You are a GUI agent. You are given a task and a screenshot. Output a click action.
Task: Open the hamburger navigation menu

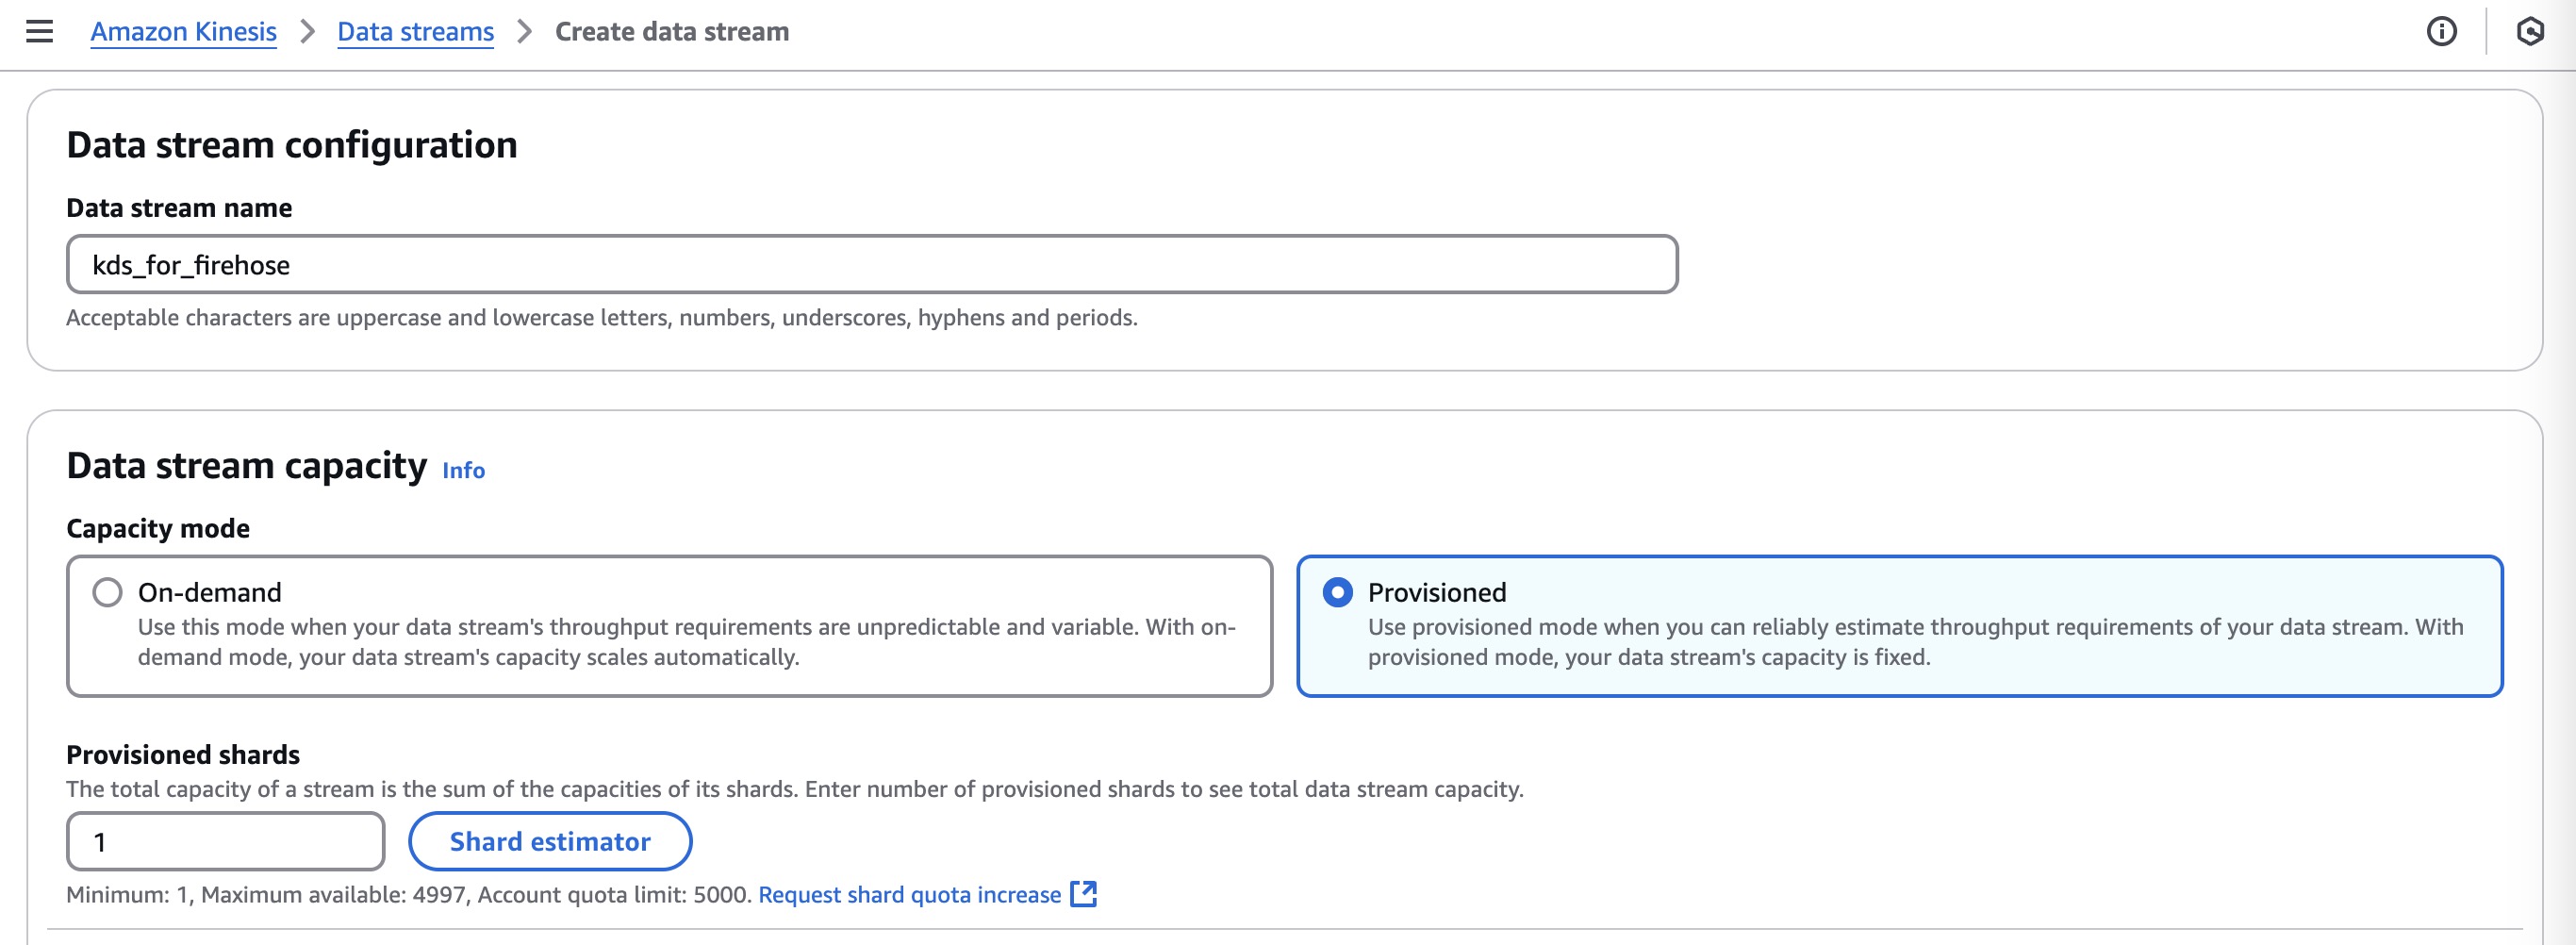(39, 32)
